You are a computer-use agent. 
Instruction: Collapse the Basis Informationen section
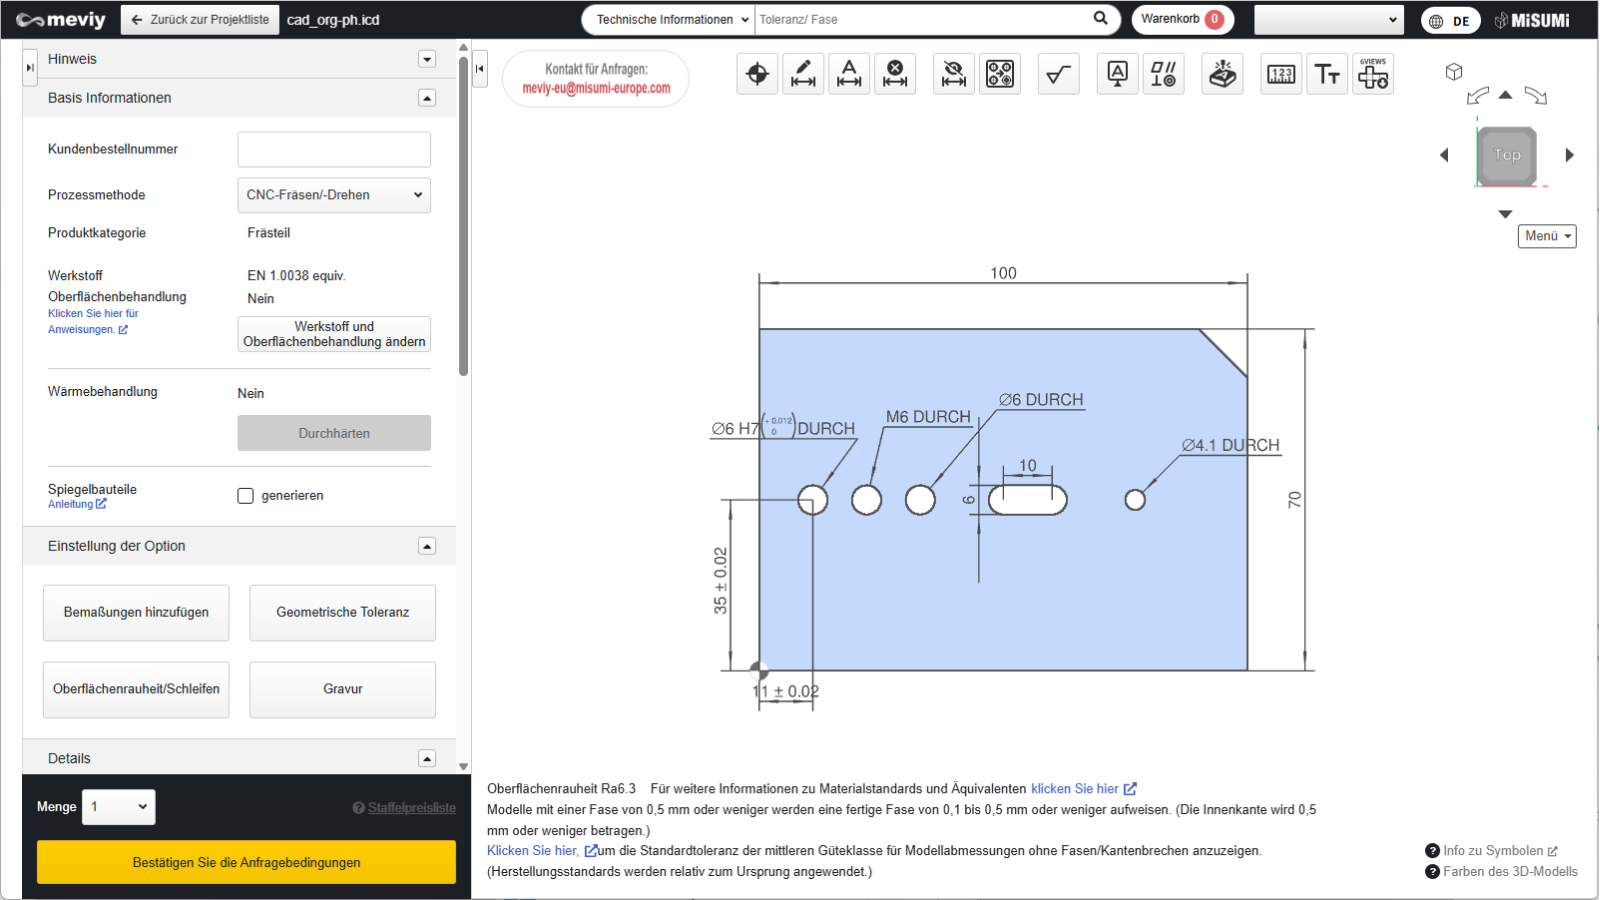coord(427,98)
